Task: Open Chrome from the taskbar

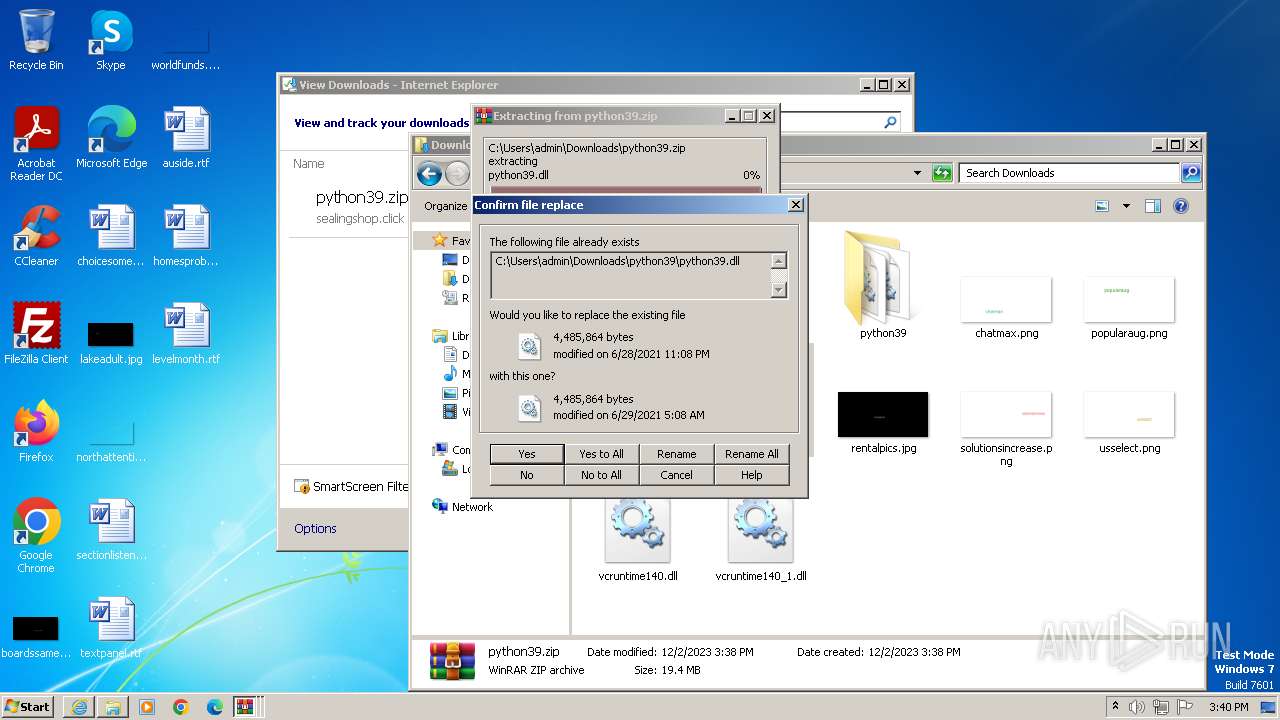Action: [x=181, y=707]
